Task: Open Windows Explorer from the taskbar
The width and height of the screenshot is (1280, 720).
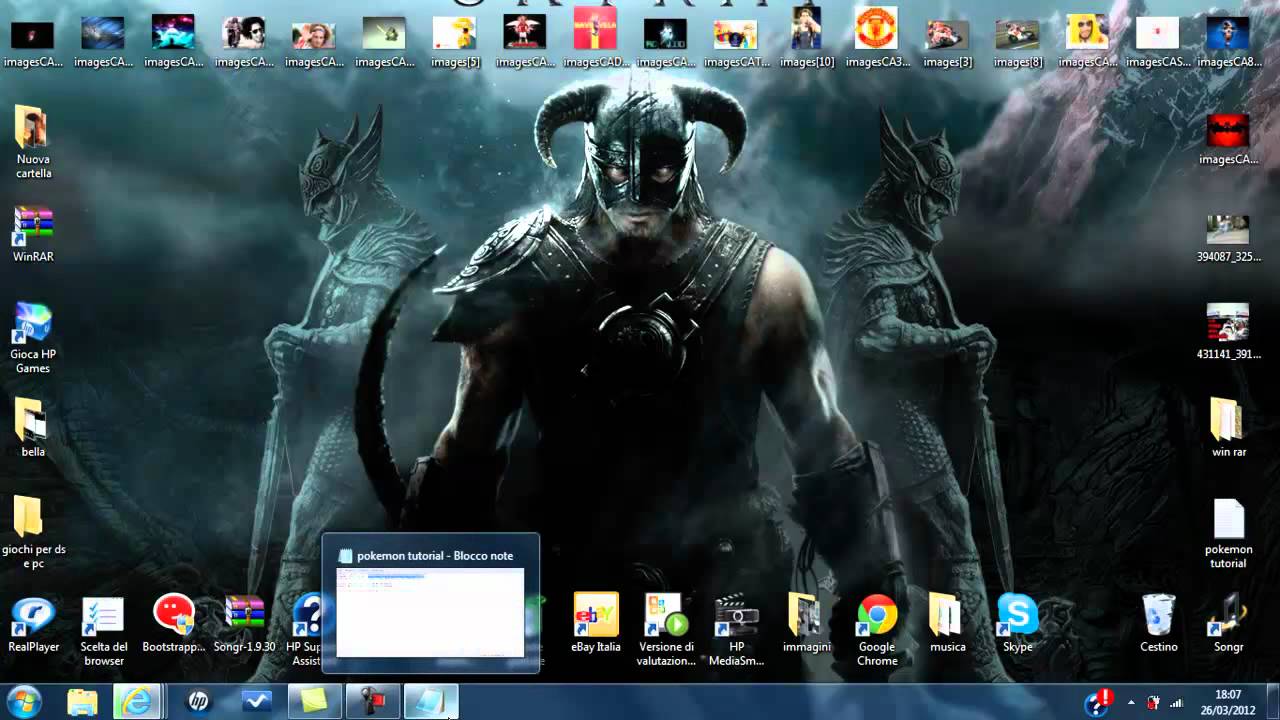Action: [x=82, y=702]
